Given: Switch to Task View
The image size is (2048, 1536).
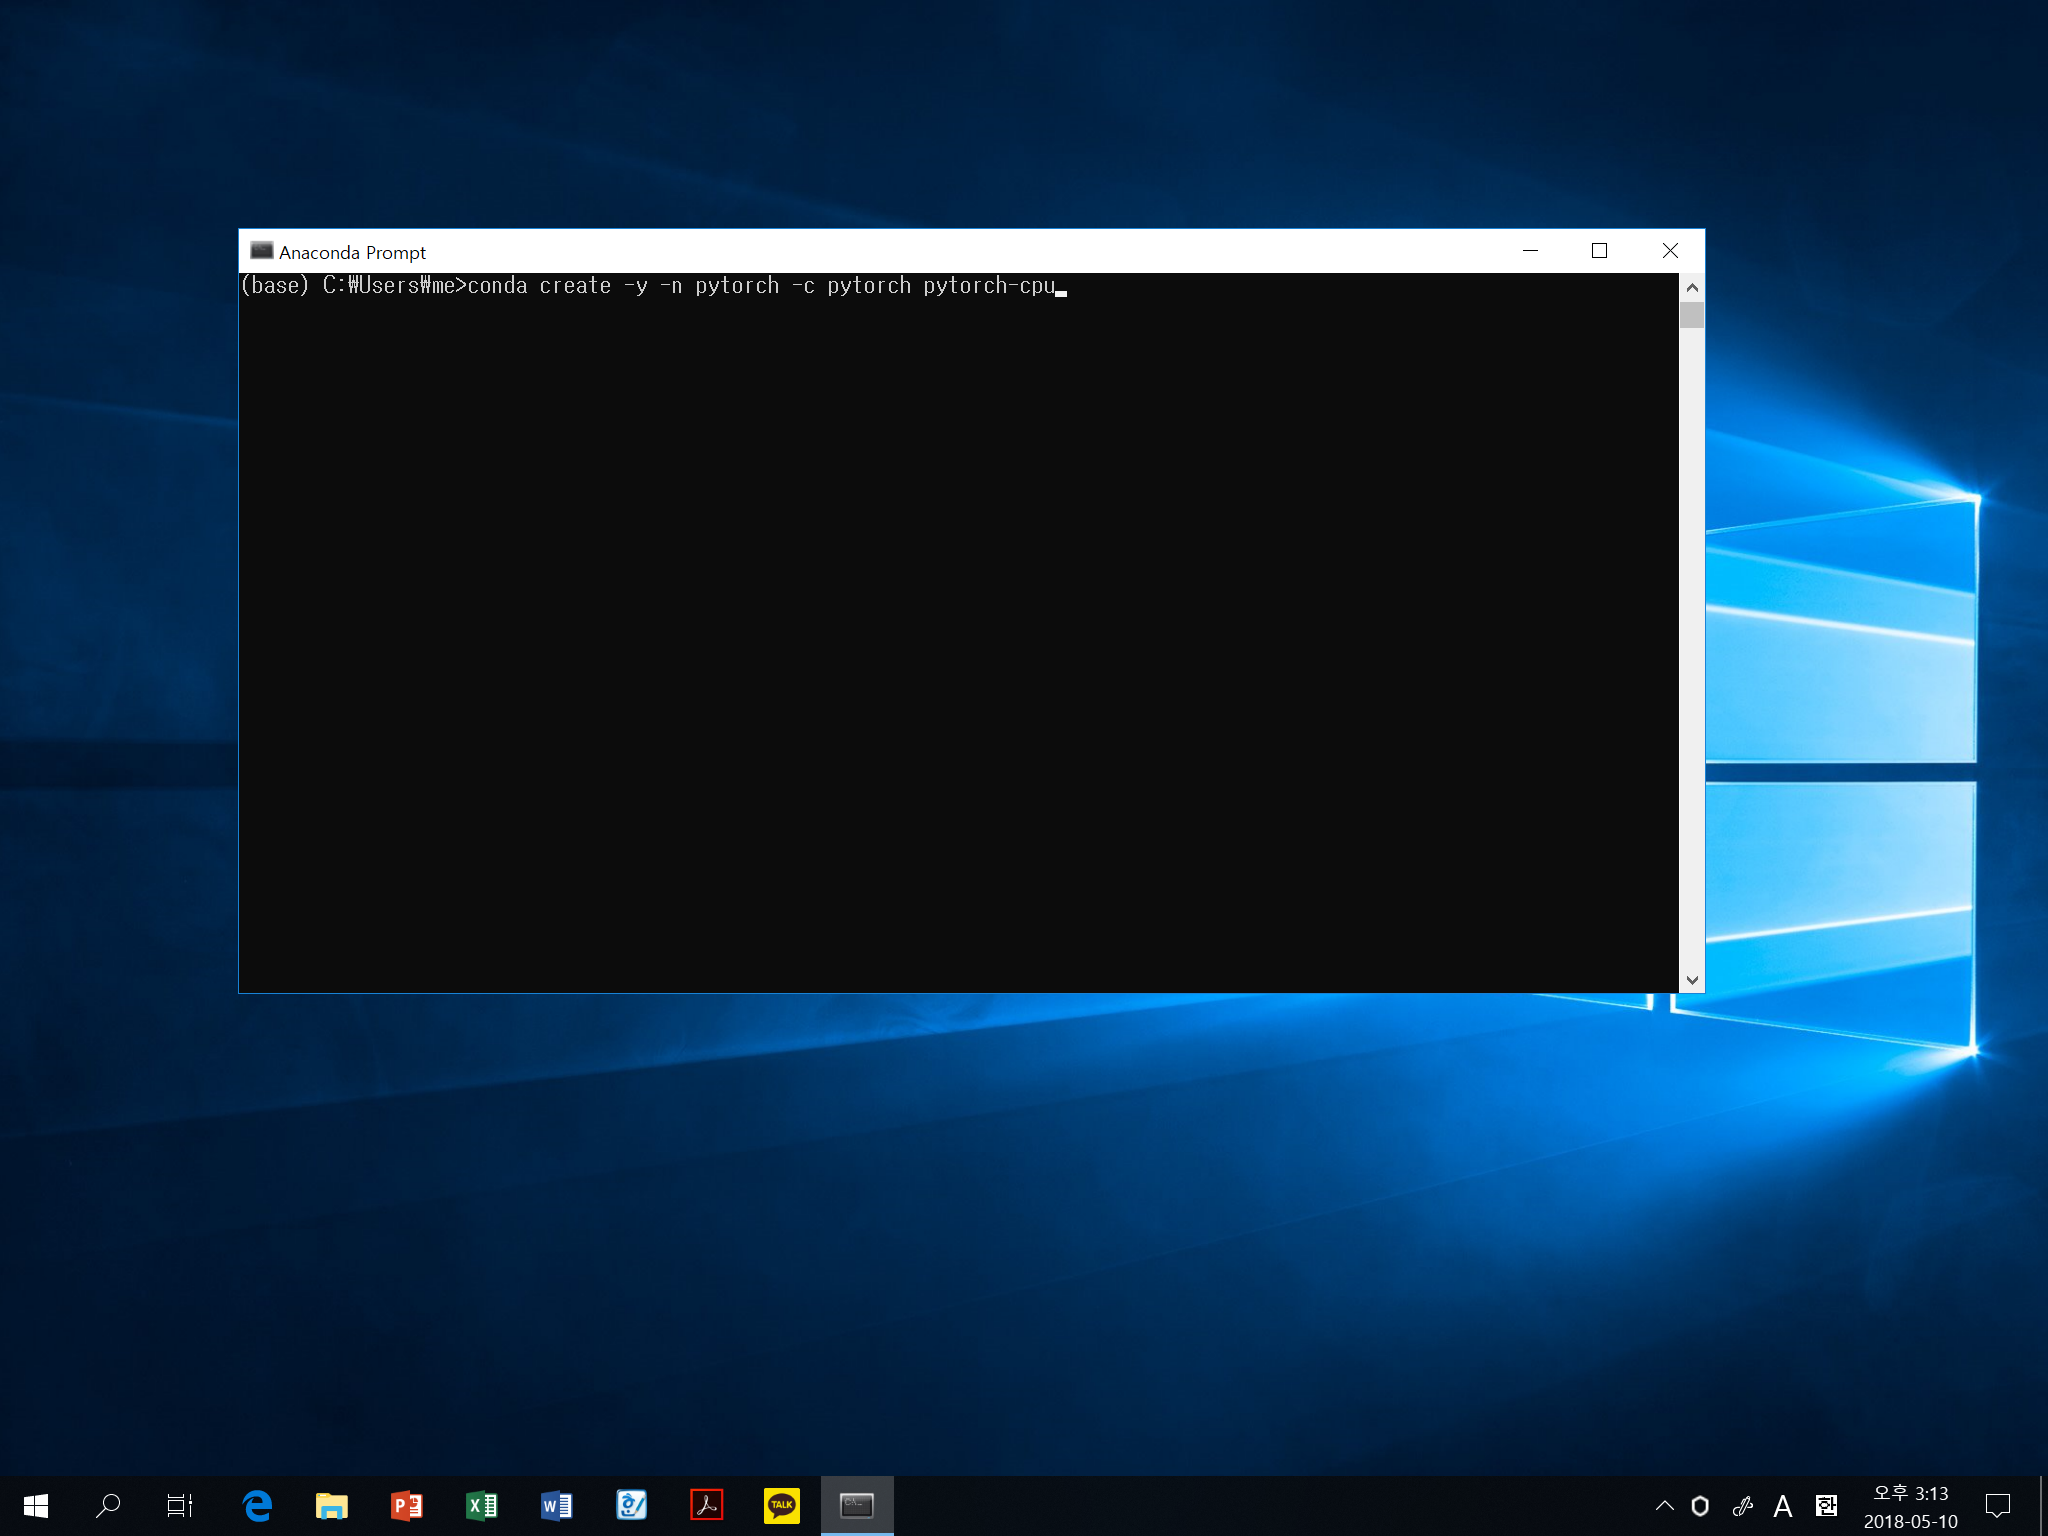Looking at the screenshot, I should click(x=180, y=1504).
